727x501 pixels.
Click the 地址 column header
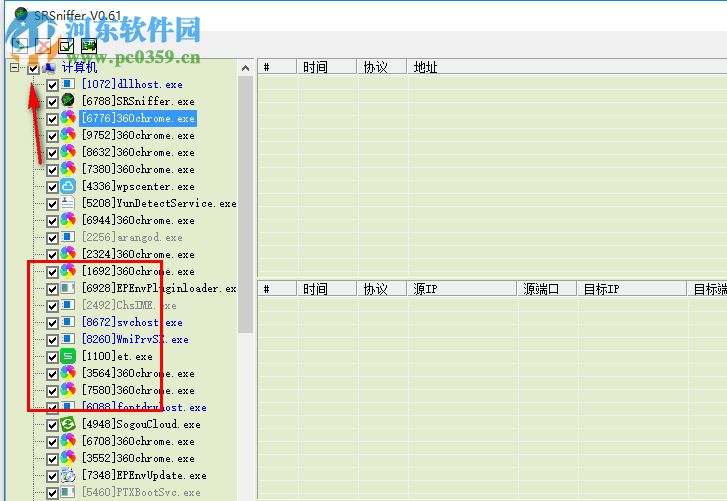[567, 67]
